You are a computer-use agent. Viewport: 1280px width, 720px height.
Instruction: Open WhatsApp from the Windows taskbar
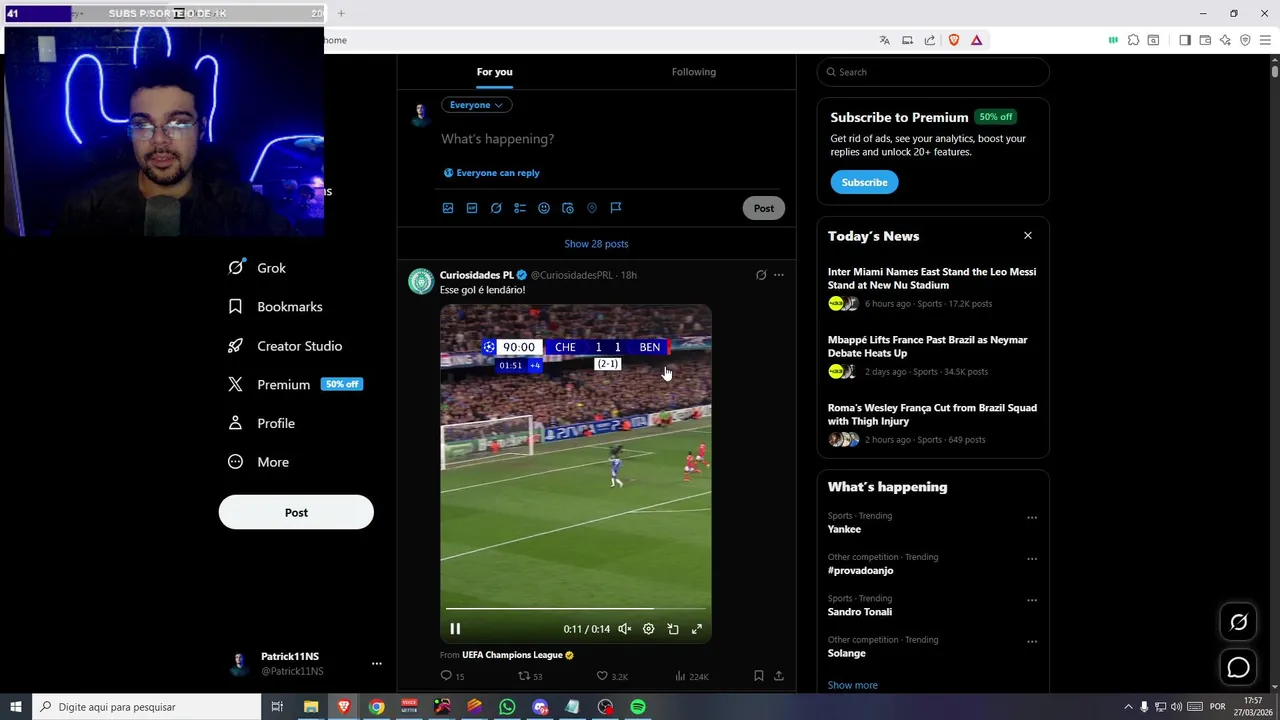(507, 707)
